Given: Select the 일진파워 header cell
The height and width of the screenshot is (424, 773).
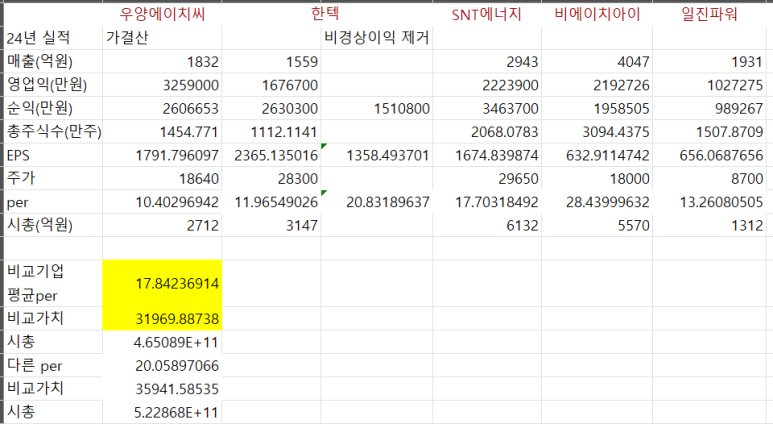Looking at the screenshot, I should point(709,14).
